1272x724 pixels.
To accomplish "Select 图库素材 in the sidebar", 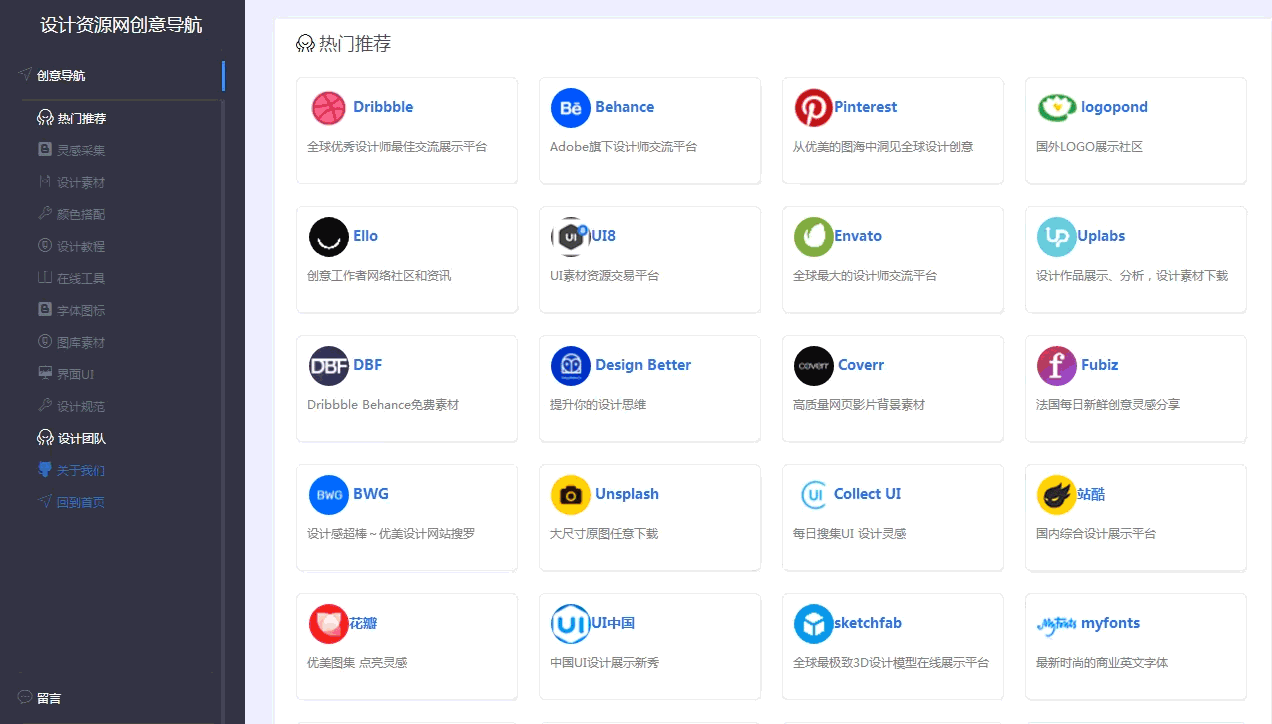I will (x=81, y=342).
